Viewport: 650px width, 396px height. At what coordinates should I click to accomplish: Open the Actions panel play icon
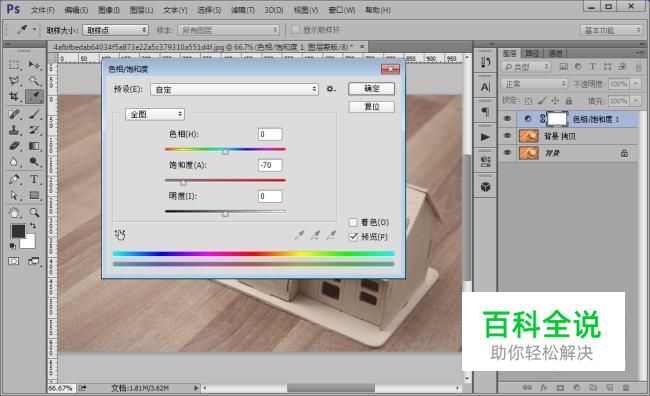click(x=485, y=137)
